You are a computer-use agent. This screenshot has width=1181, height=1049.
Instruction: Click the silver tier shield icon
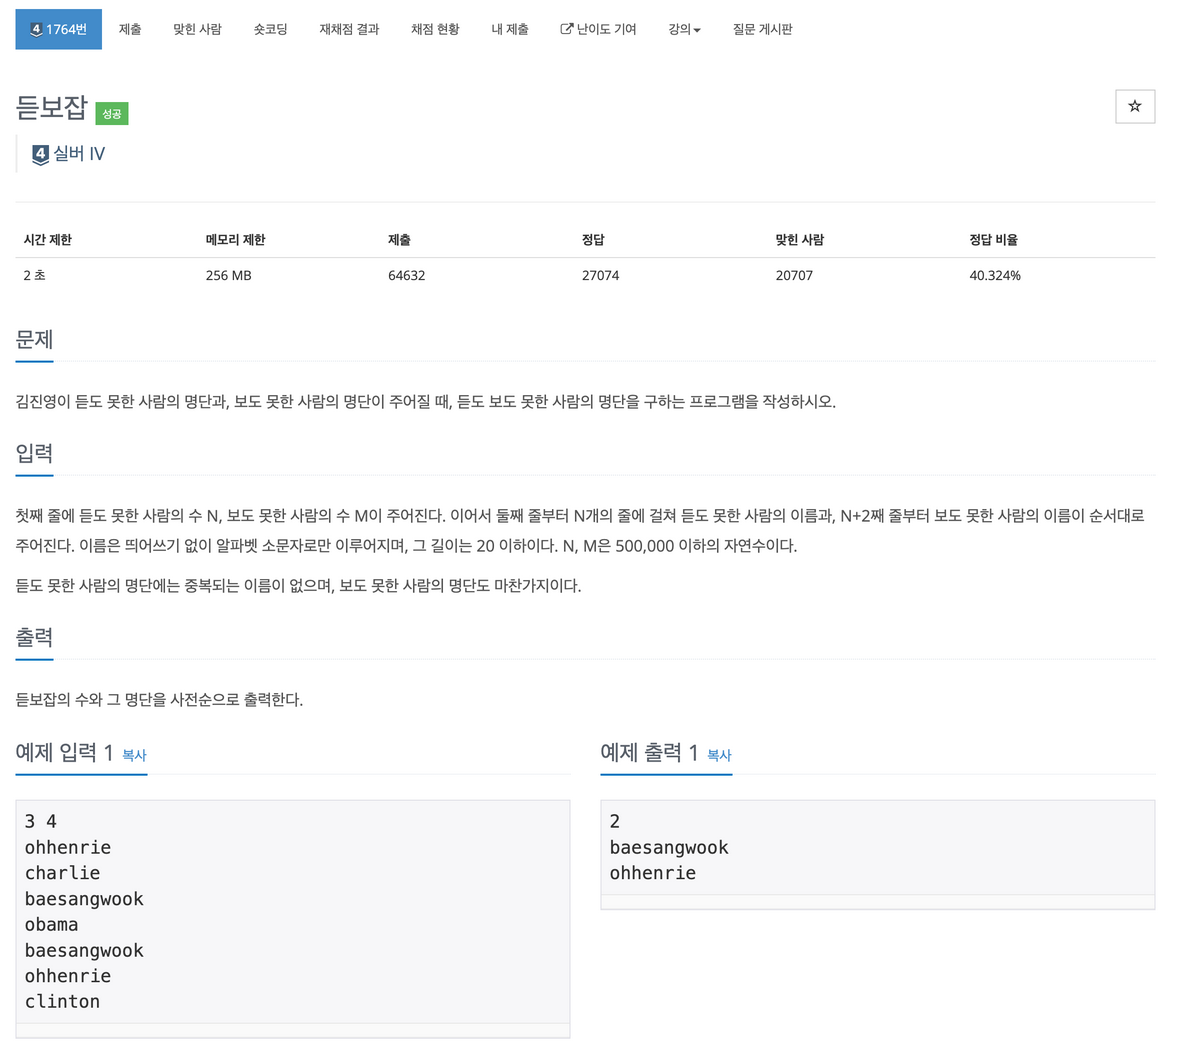41,155
